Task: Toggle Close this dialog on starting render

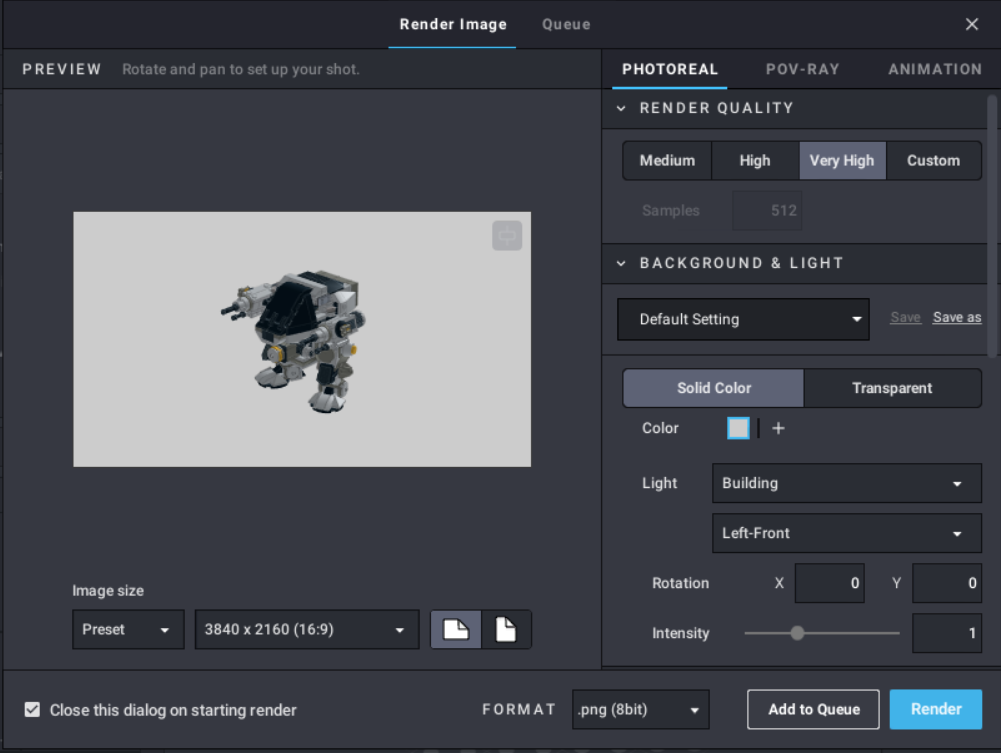Action: pyautogui.click(x=32, y=710)
